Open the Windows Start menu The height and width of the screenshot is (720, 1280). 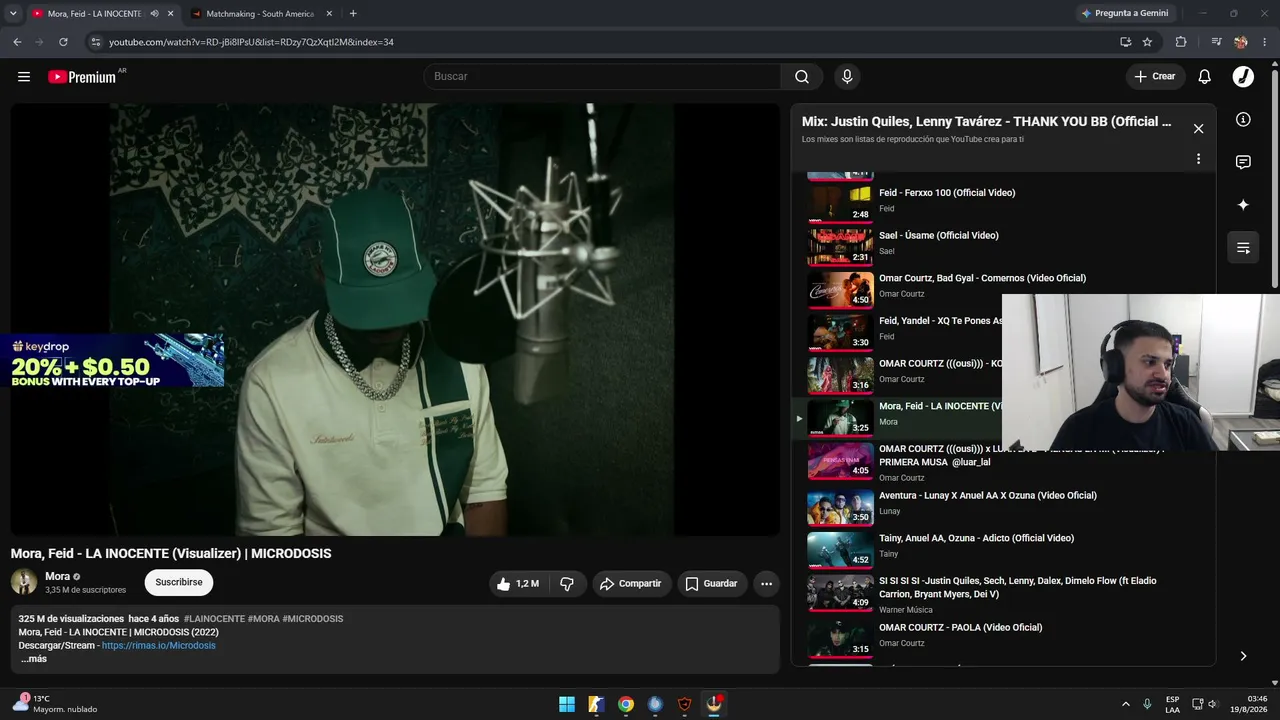(x=567, y=704)
